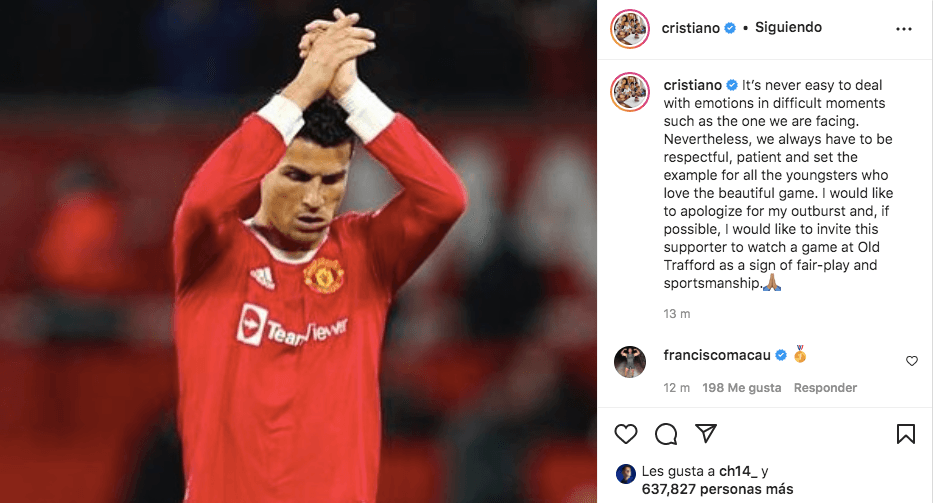The image size is (933, 503).
Task: View 637,827 personas más likes list
Action: (718, 489)
